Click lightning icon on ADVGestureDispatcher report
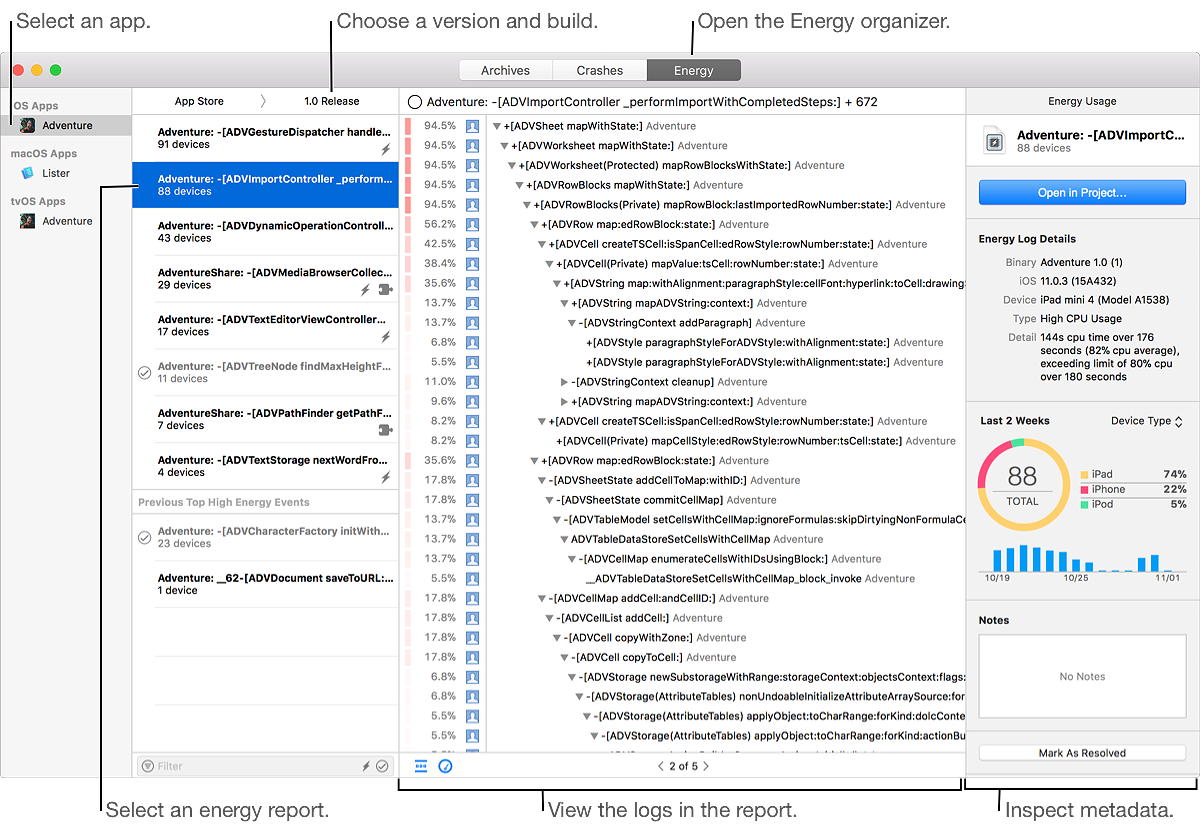Viewport: 1202px width, 826px height. click(x=386, y=149)
